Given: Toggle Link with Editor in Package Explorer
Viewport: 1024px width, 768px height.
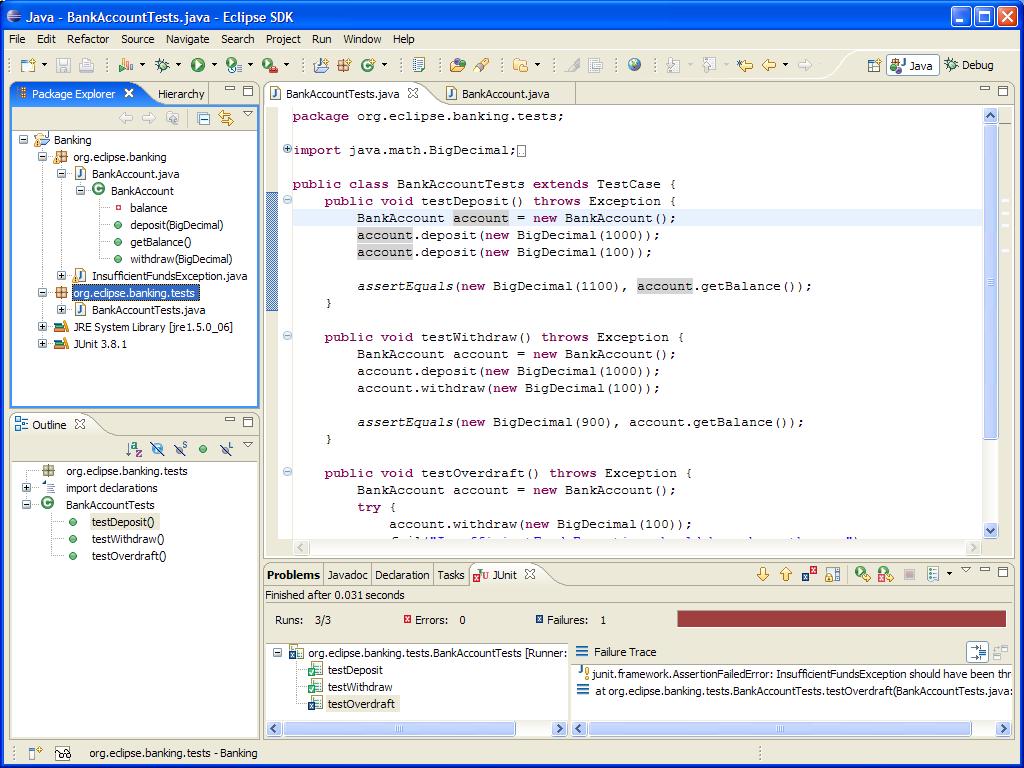Looking at the screenshot, I should [x=226, y=118].
